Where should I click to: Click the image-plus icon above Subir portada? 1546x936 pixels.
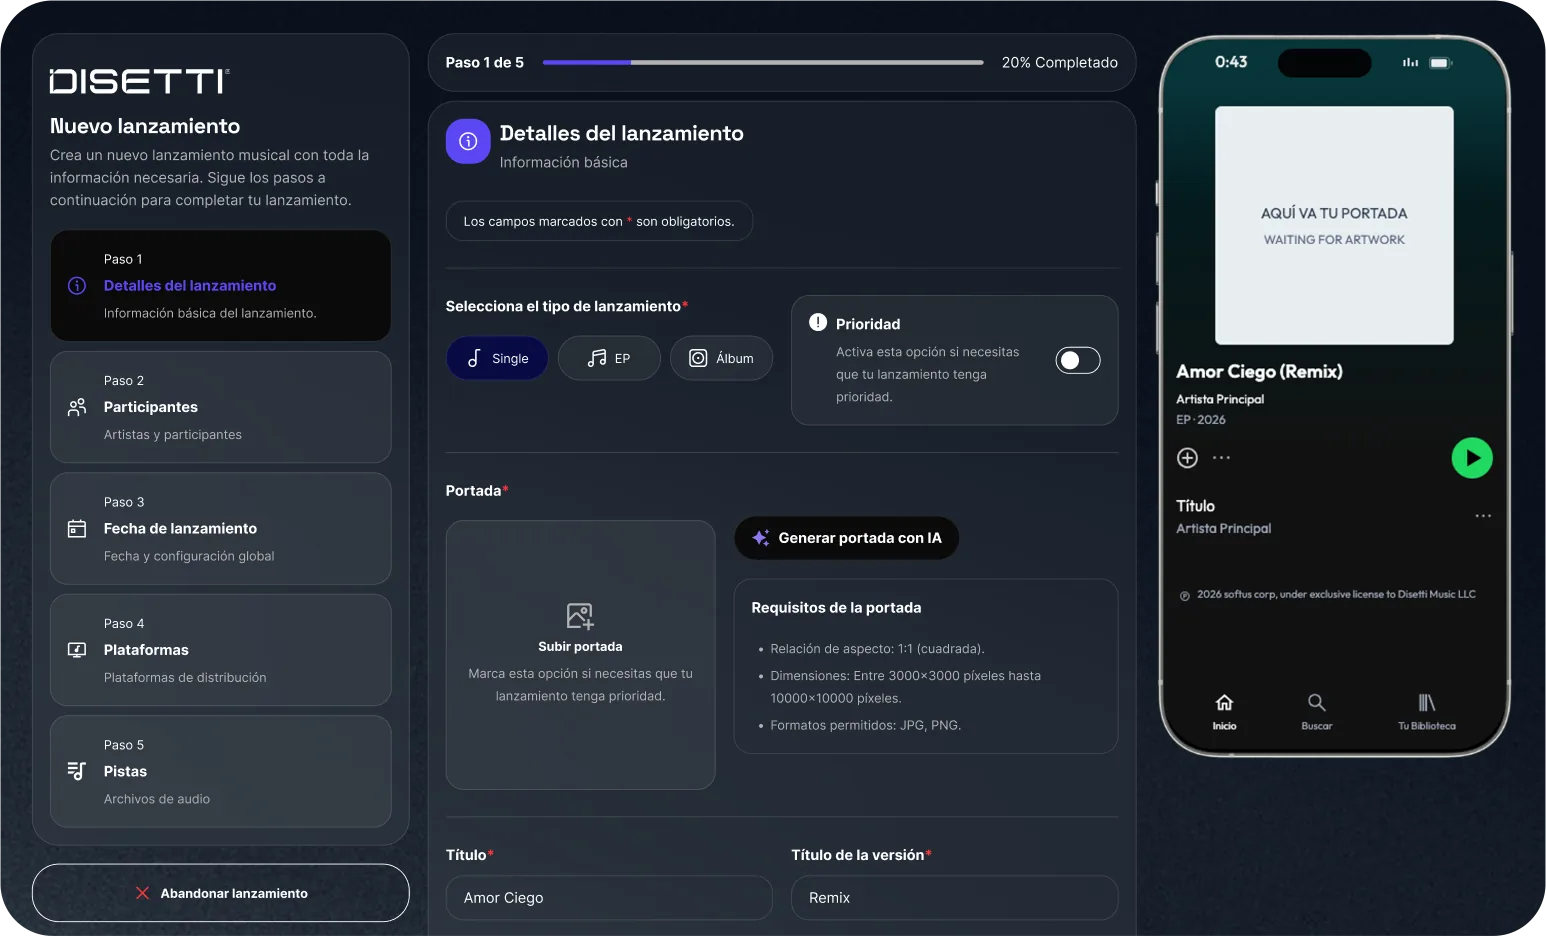(x=580, y=616)
